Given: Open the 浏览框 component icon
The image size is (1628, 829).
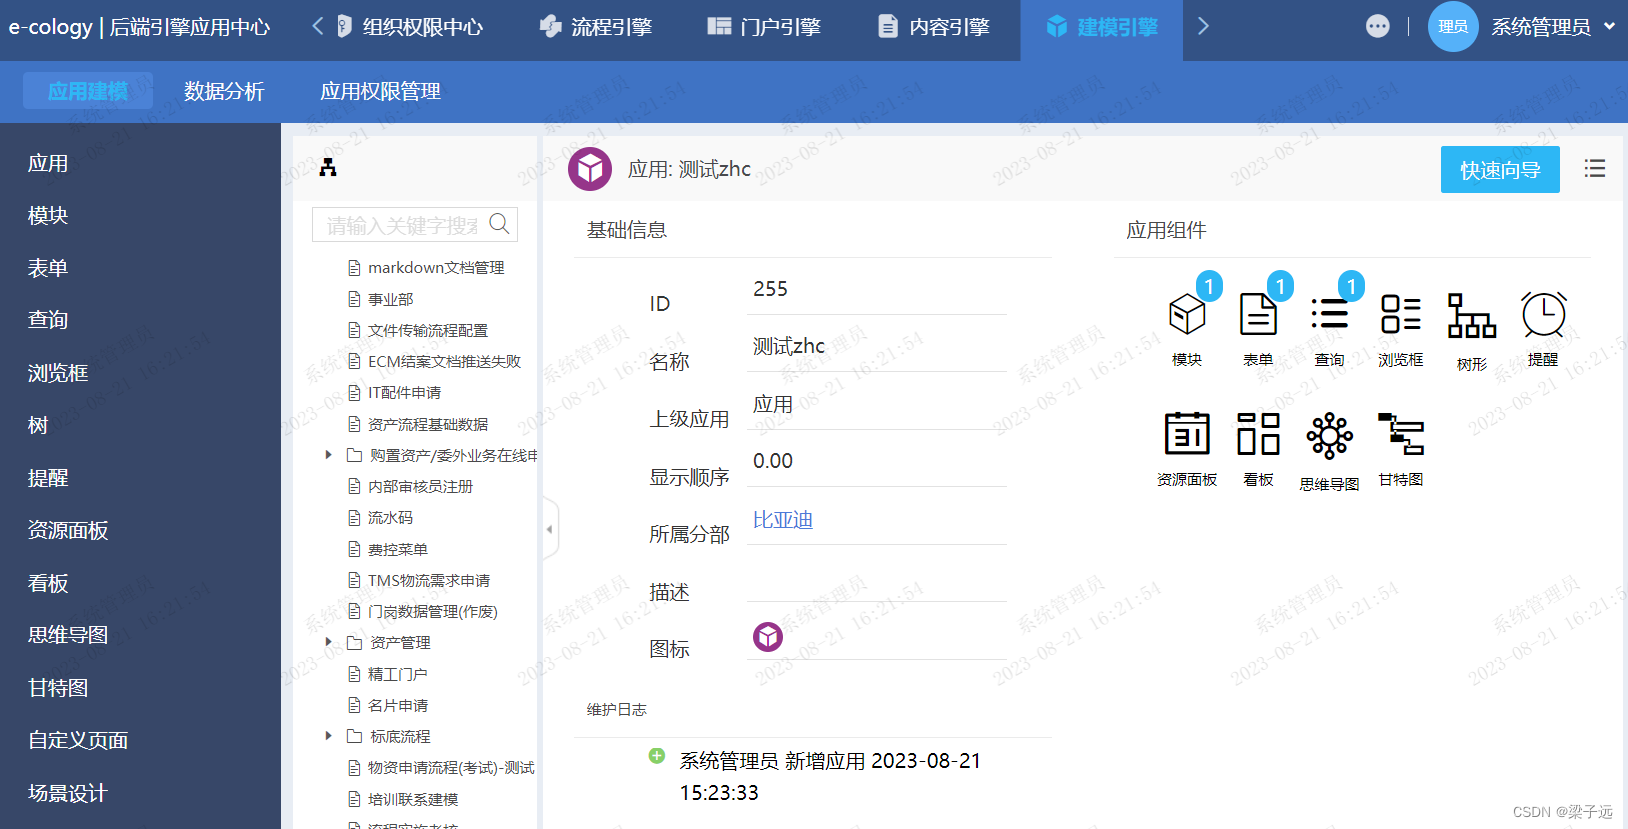Looking at the screenshot, I should pos(1400,314).
